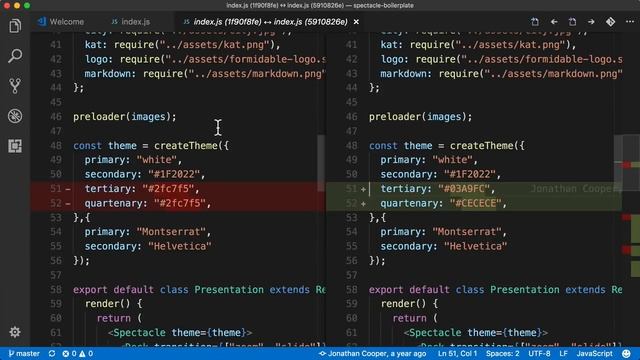The height and width of the screenshot is (360, 640).
Task: Click removed line 52 quartenary "#2fc7f5"
Action: (148, 203)
